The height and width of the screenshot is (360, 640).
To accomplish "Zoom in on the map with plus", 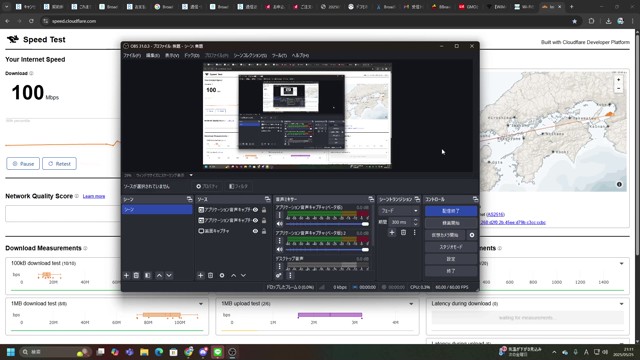I will [619, 80].
